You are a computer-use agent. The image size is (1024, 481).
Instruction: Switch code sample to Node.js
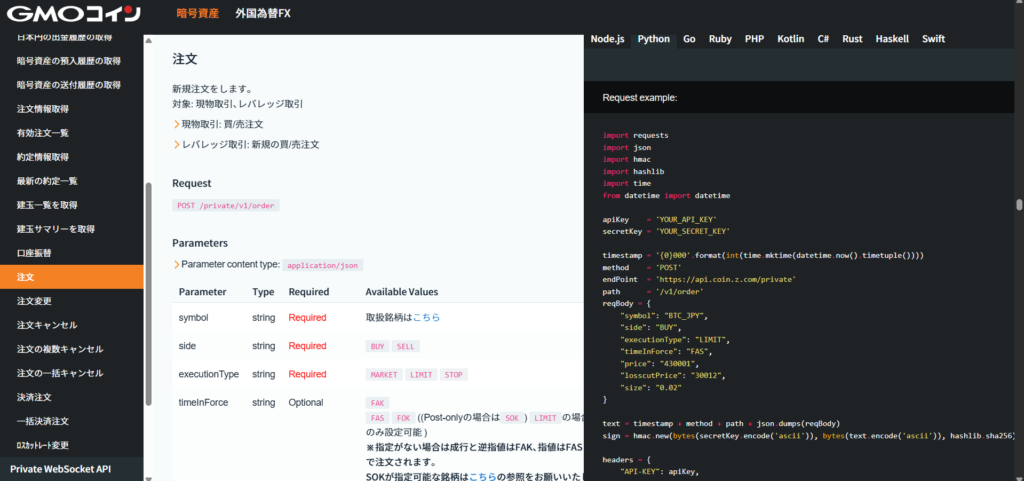coord(607,39)
